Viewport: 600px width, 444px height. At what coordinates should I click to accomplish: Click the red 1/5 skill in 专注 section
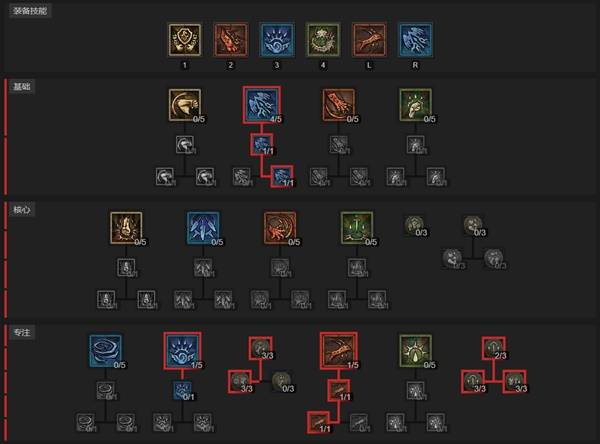click(339, 351)
